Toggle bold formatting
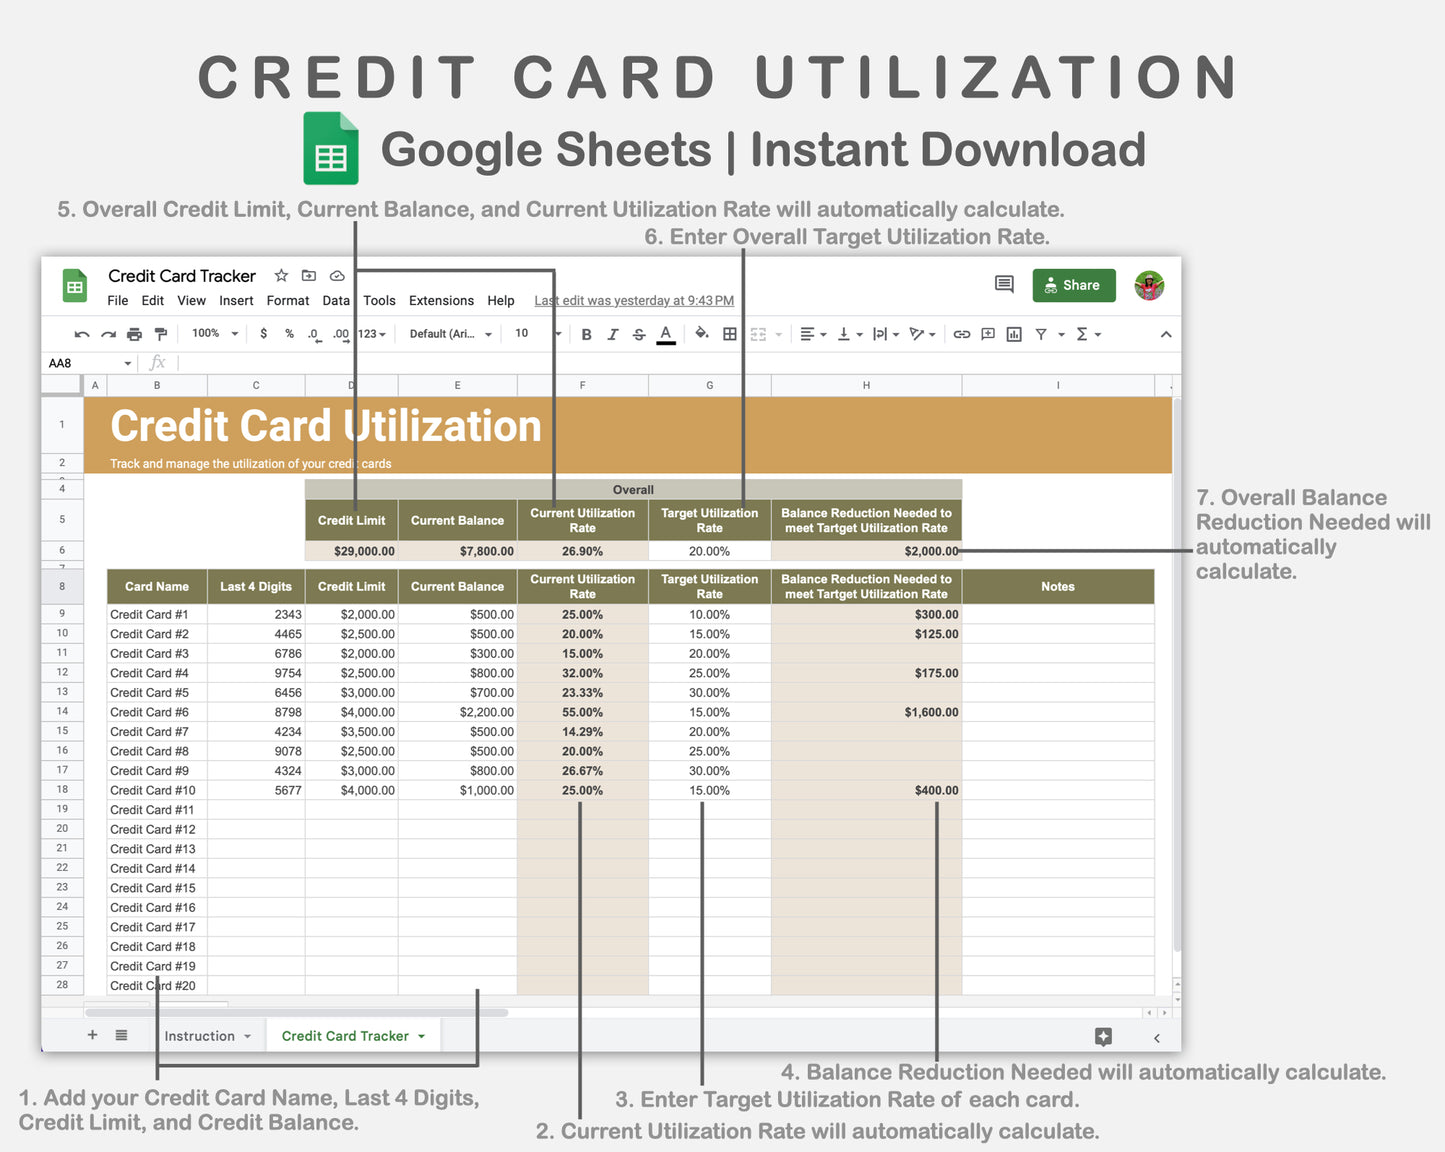The image size is (1445, 1152). 586,333
